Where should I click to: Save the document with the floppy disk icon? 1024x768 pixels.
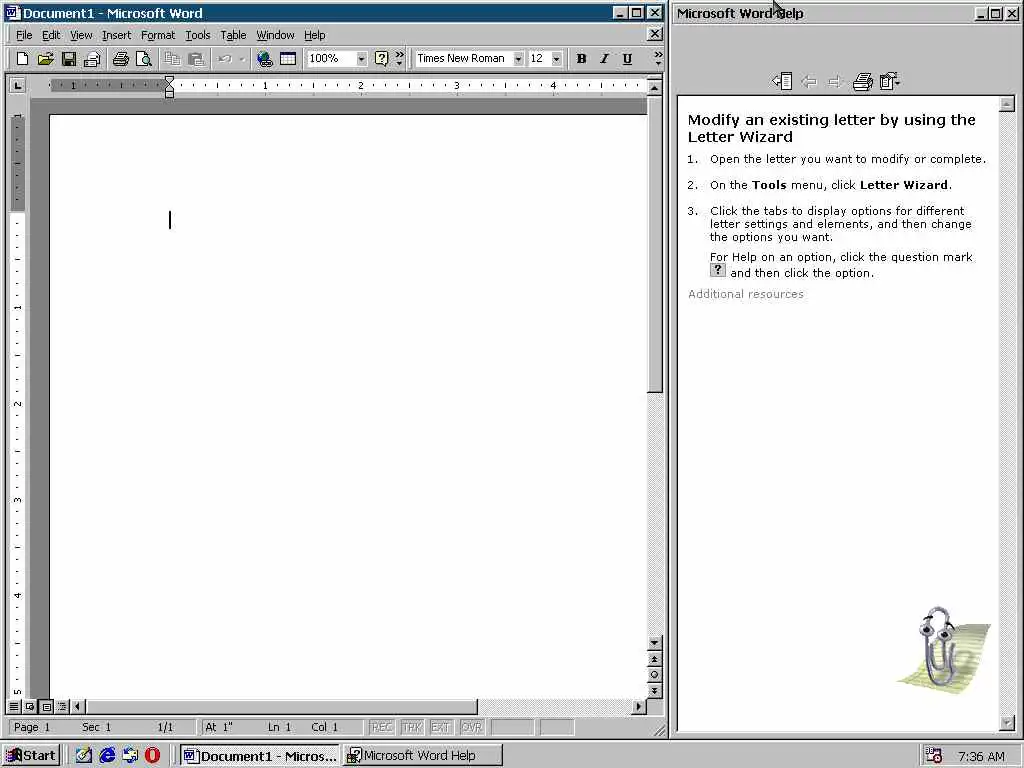click(x=69, y=59)
